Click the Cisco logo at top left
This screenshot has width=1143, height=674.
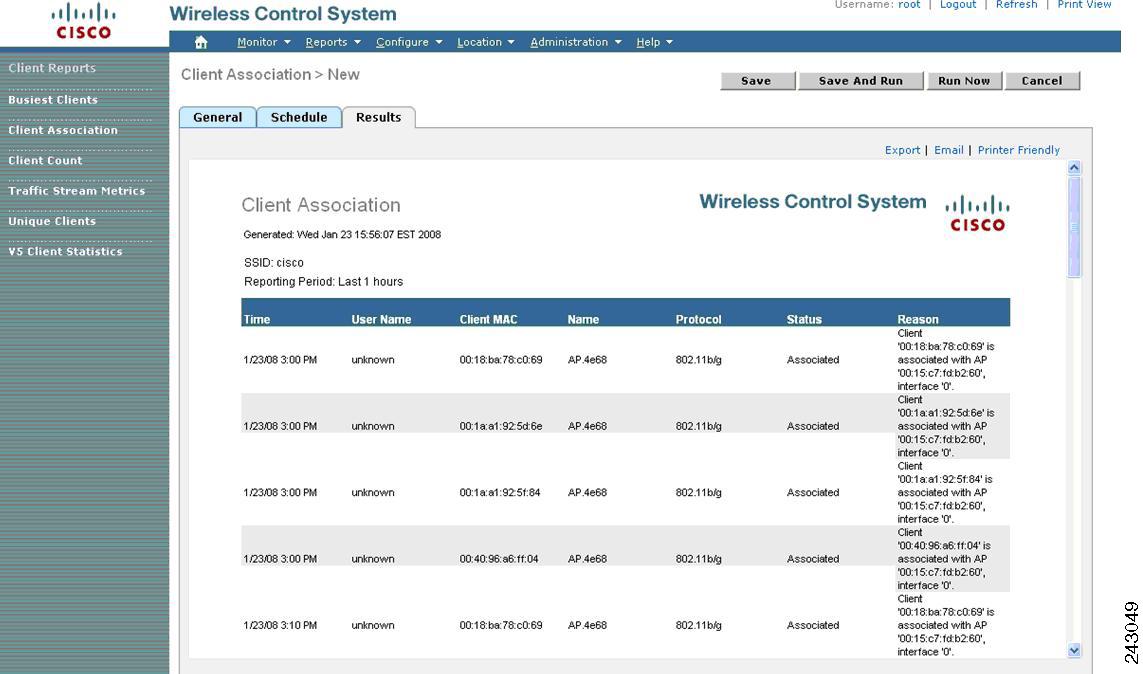click(x=84, y=21)
